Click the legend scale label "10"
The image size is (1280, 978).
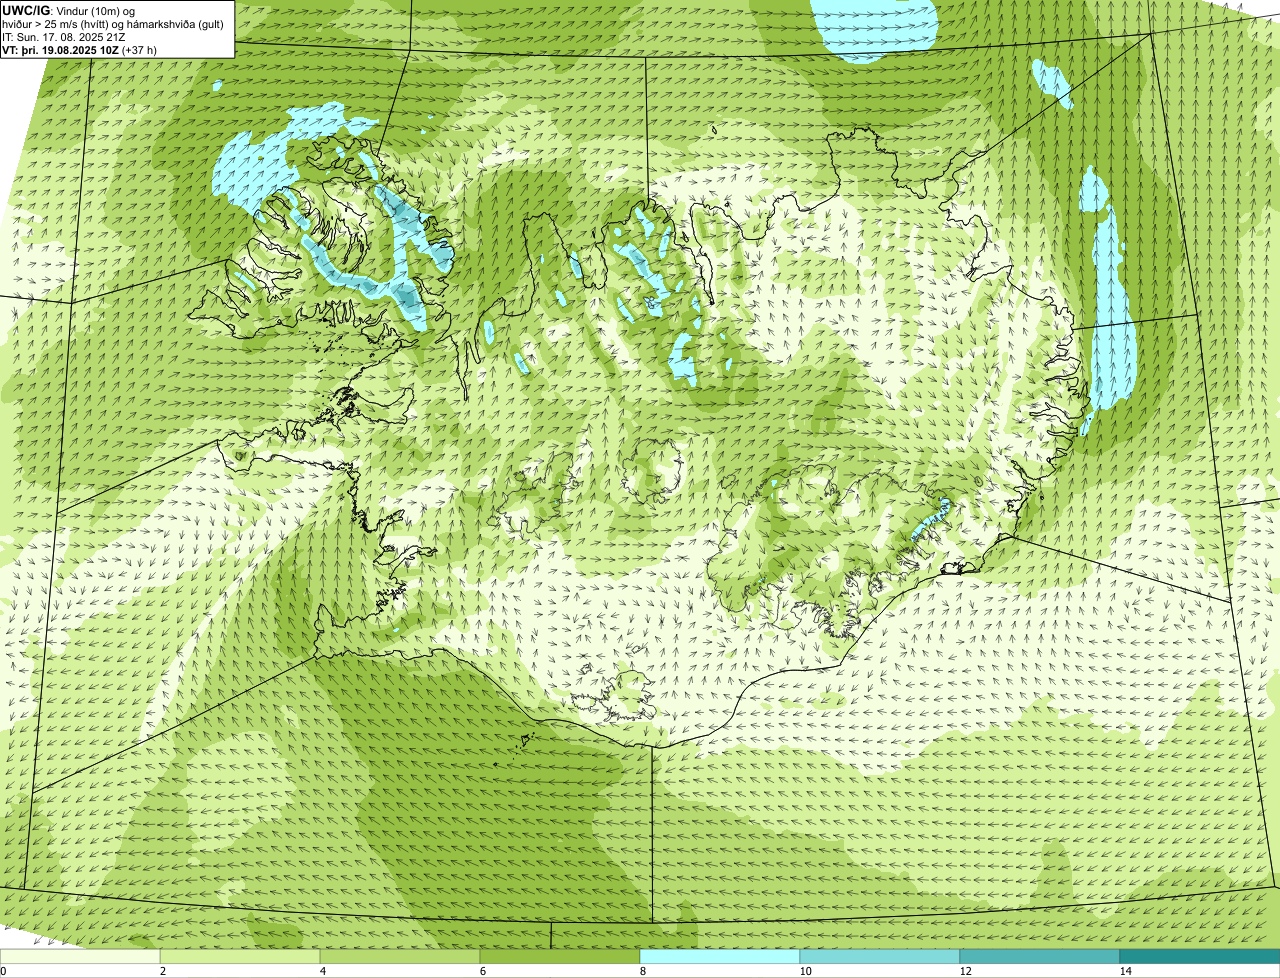[x=805, y=971]
